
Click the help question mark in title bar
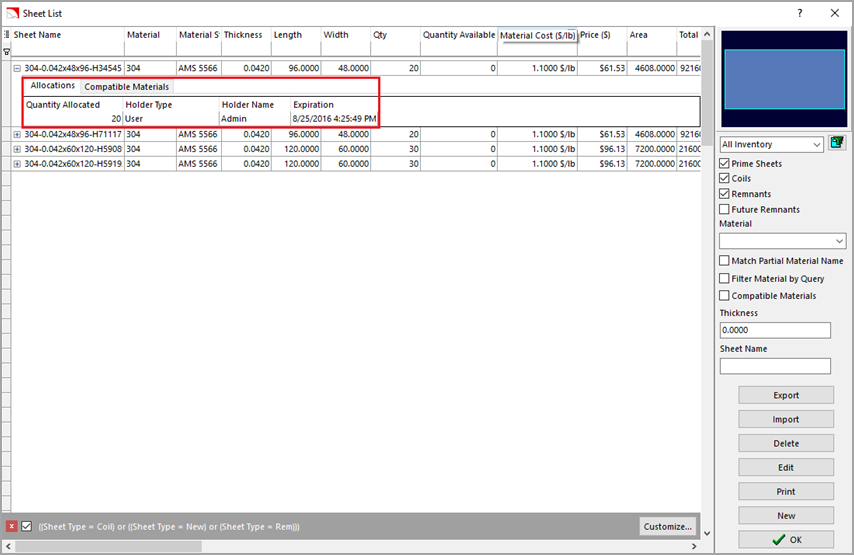coord(799,13)
